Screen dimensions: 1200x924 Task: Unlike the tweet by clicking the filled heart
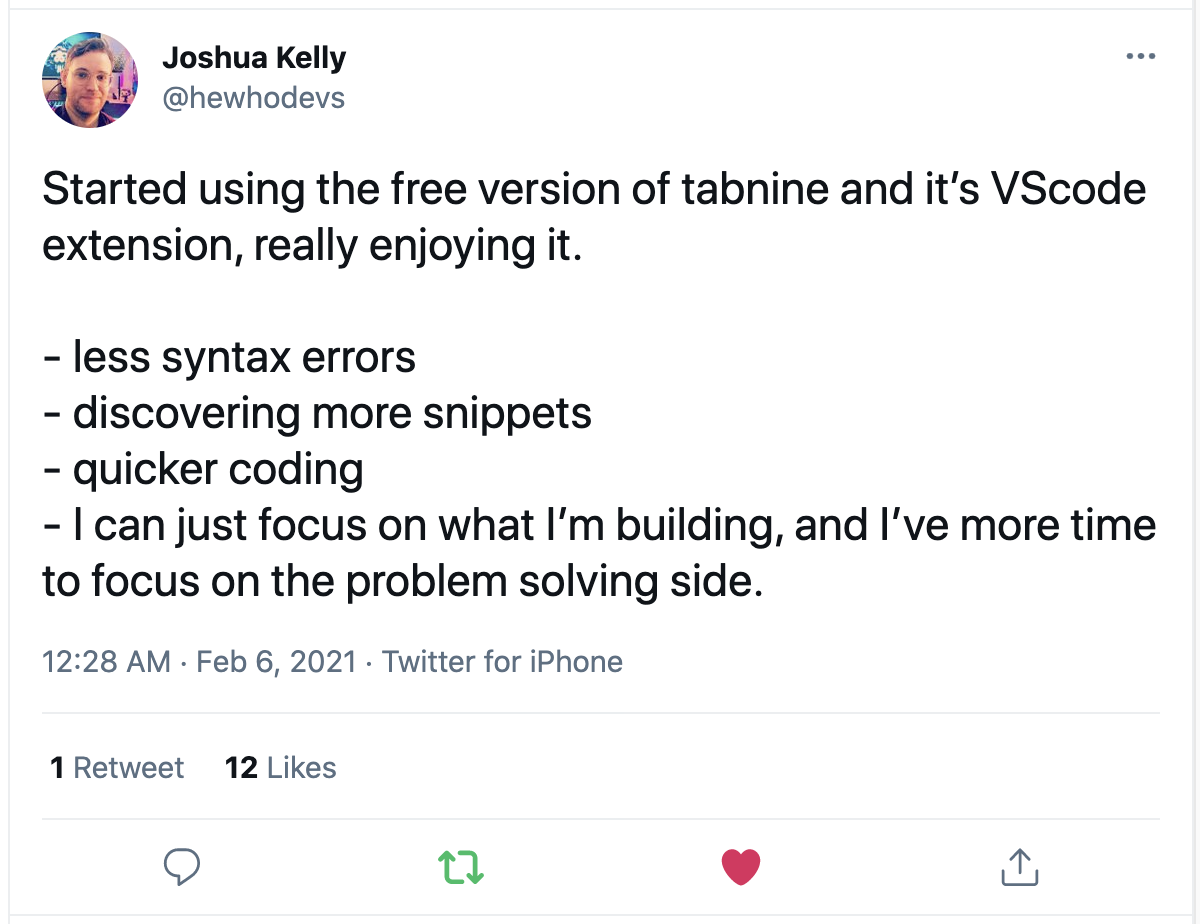740,868
